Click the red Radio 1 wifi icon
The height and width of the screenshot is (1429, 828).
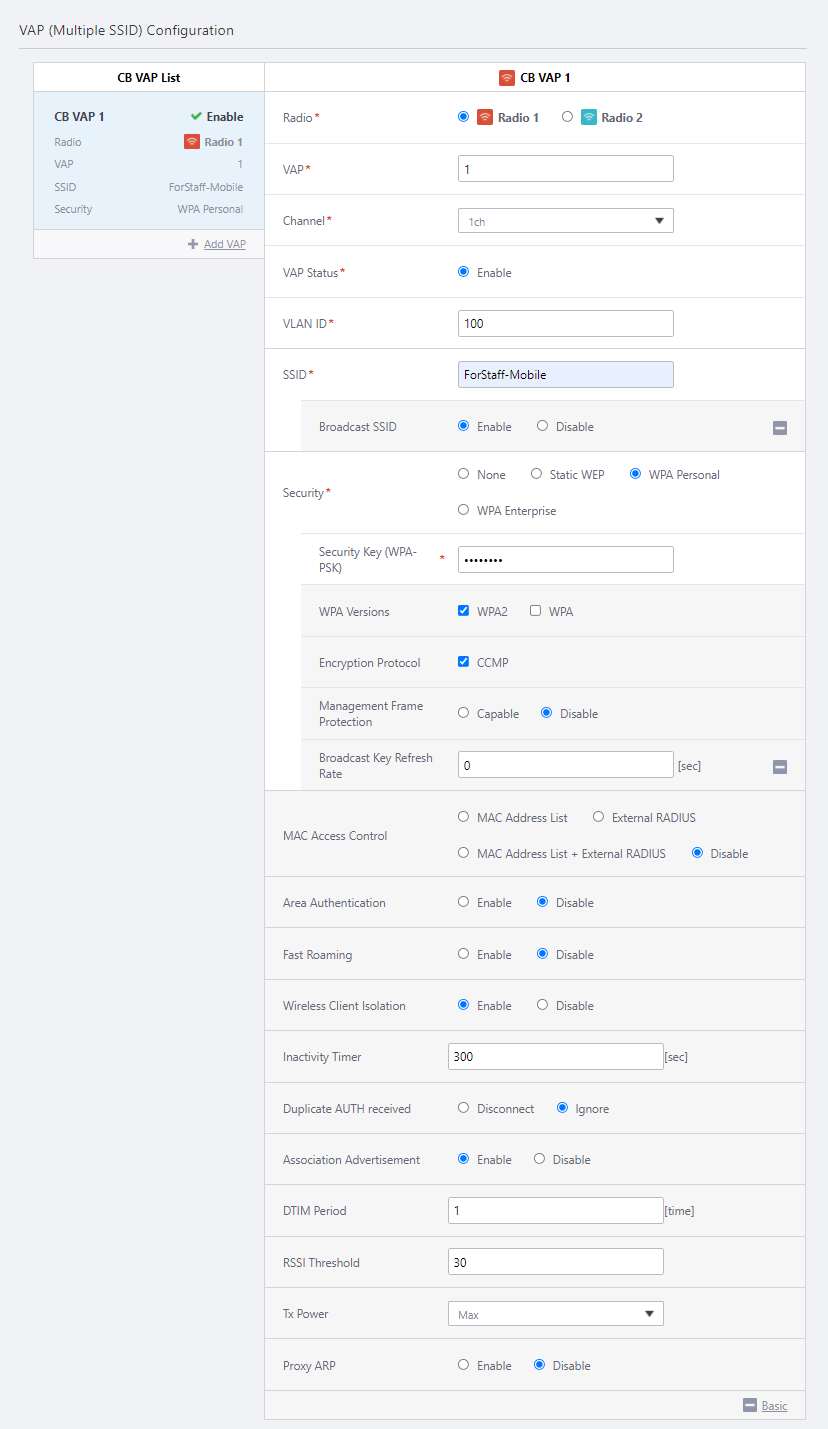coord(485,117)
